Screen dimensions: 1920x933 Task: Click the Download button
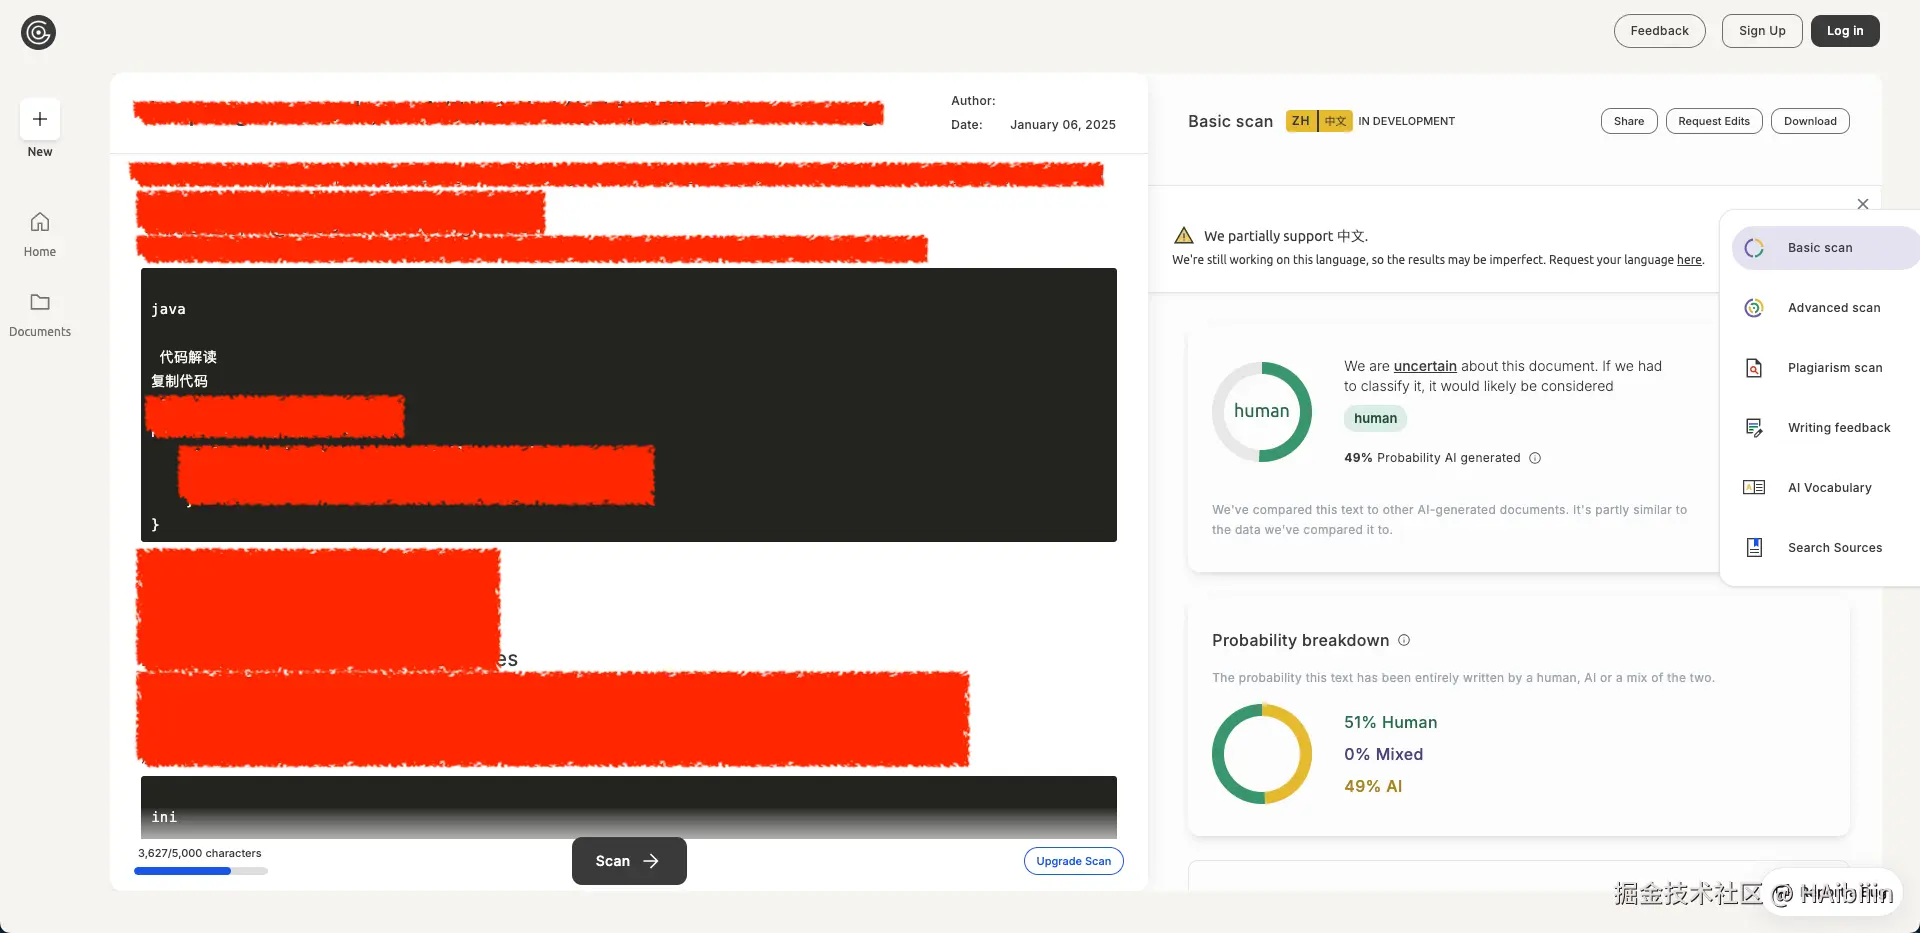(1810, 121)
